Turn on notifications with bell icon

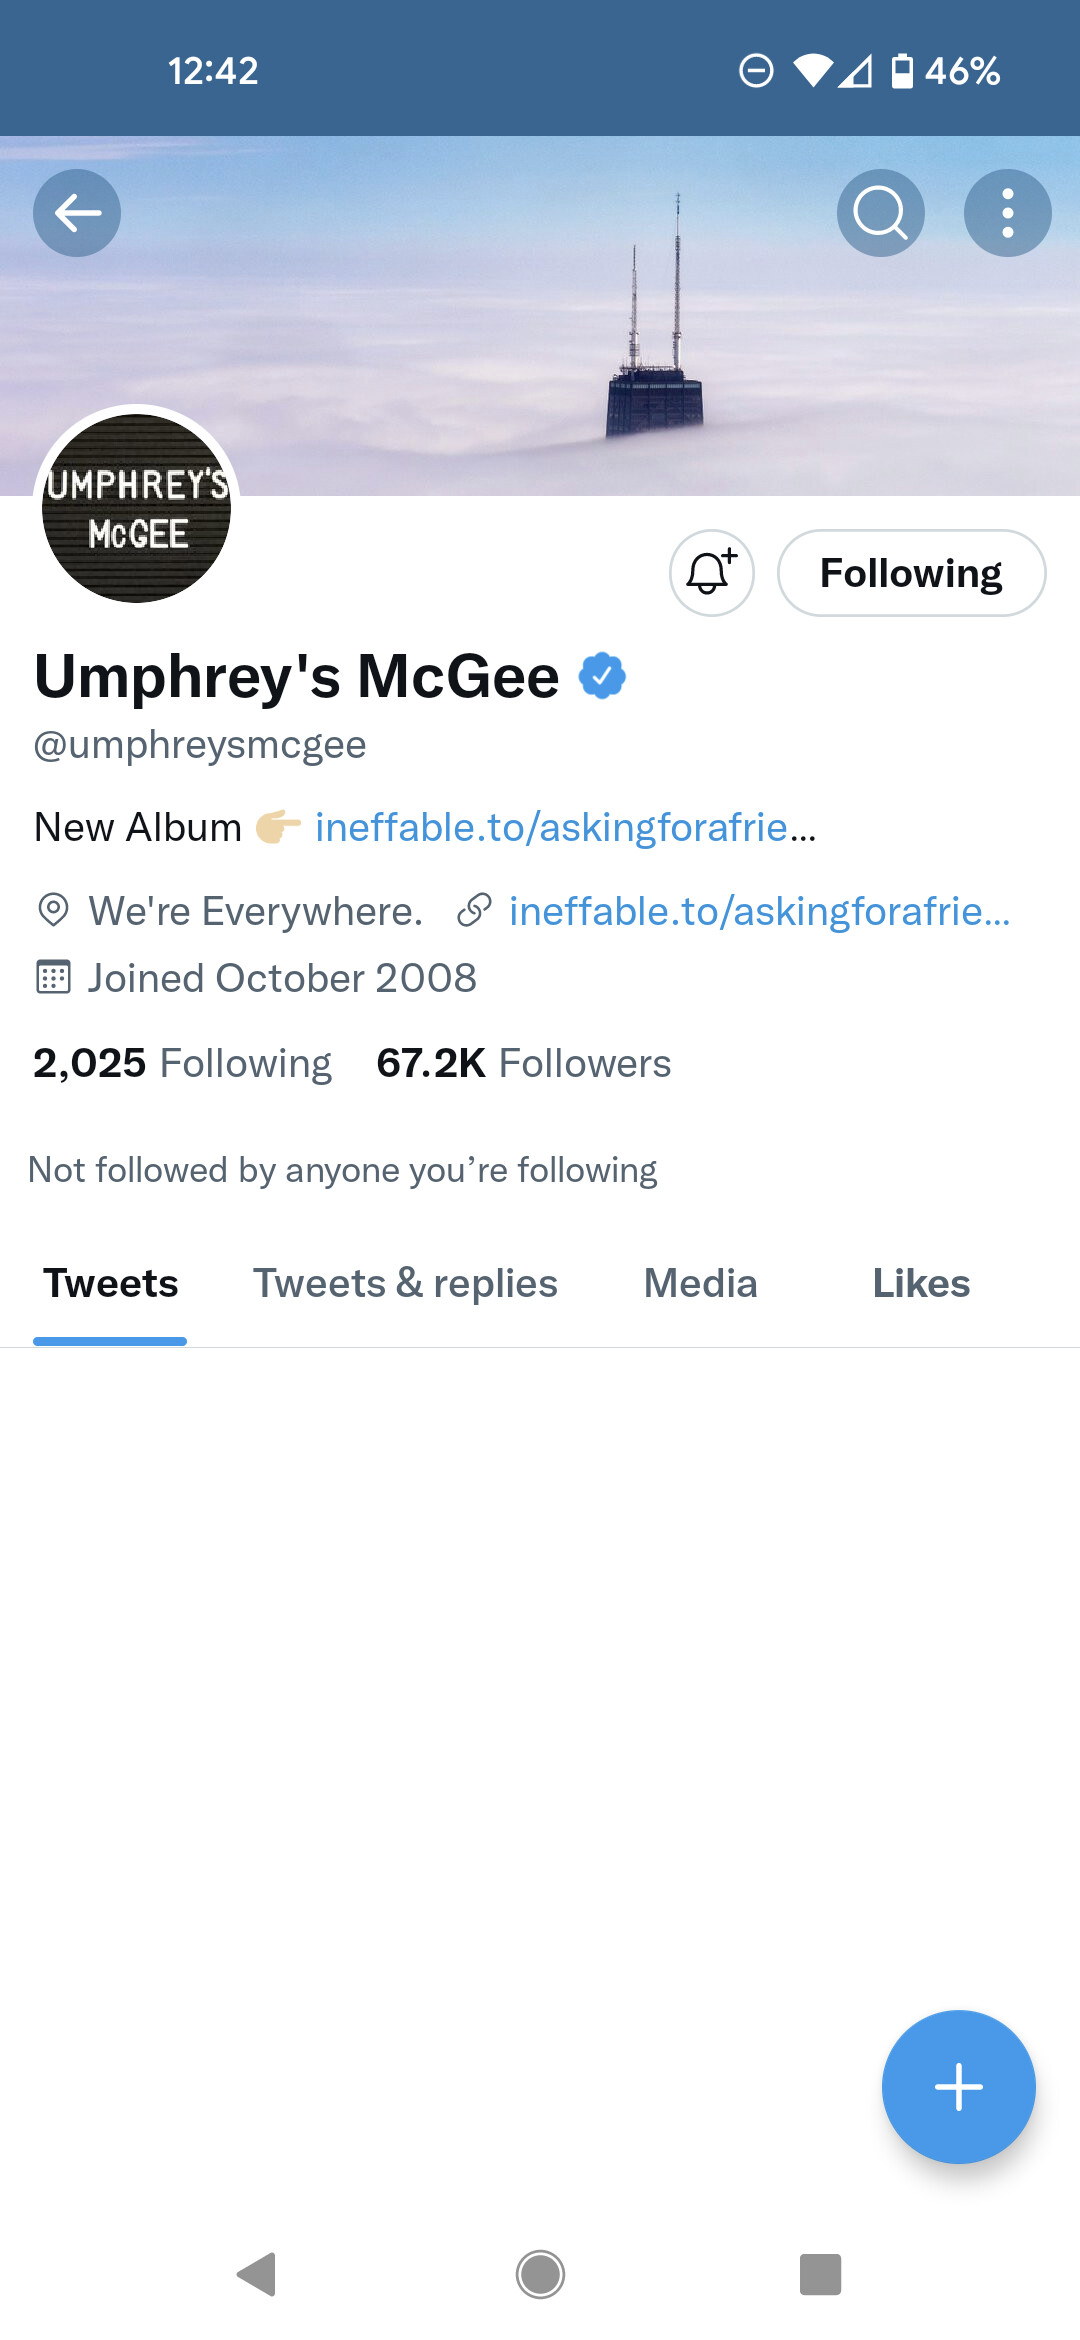(x=711, y=573)
